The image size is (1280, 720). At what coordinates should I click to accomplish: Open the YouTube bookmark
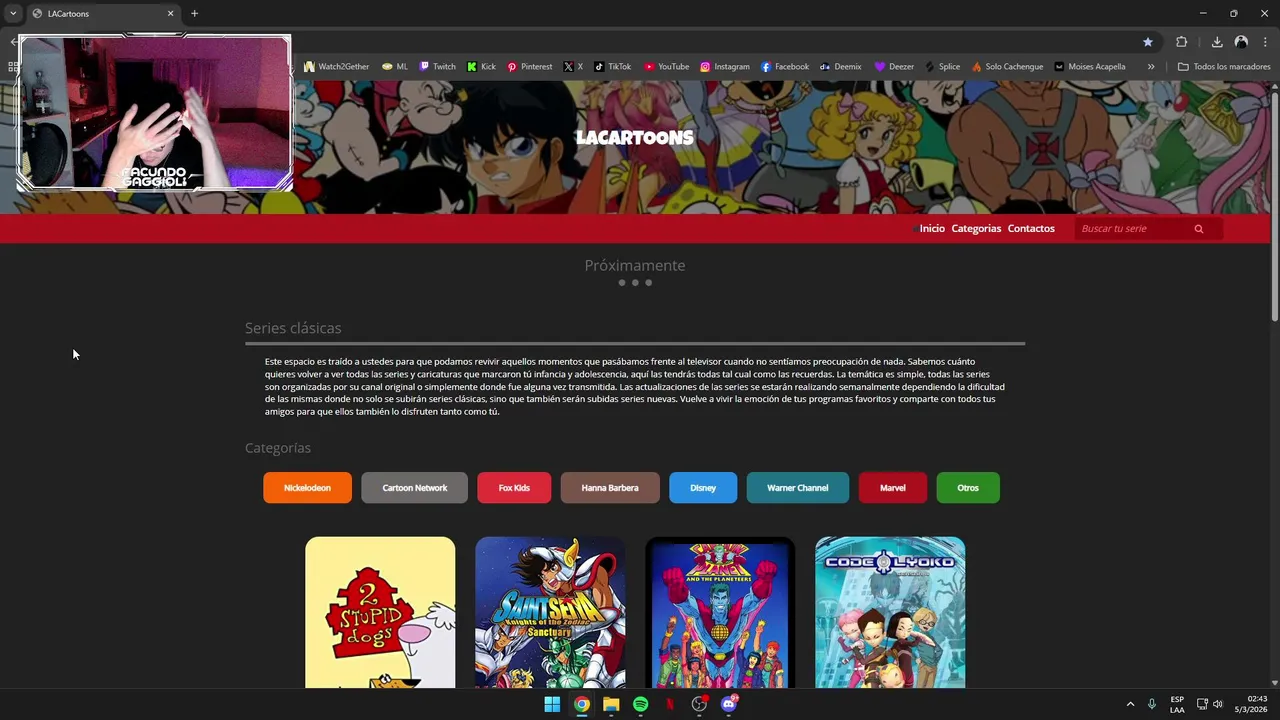(x=666, y=67)
